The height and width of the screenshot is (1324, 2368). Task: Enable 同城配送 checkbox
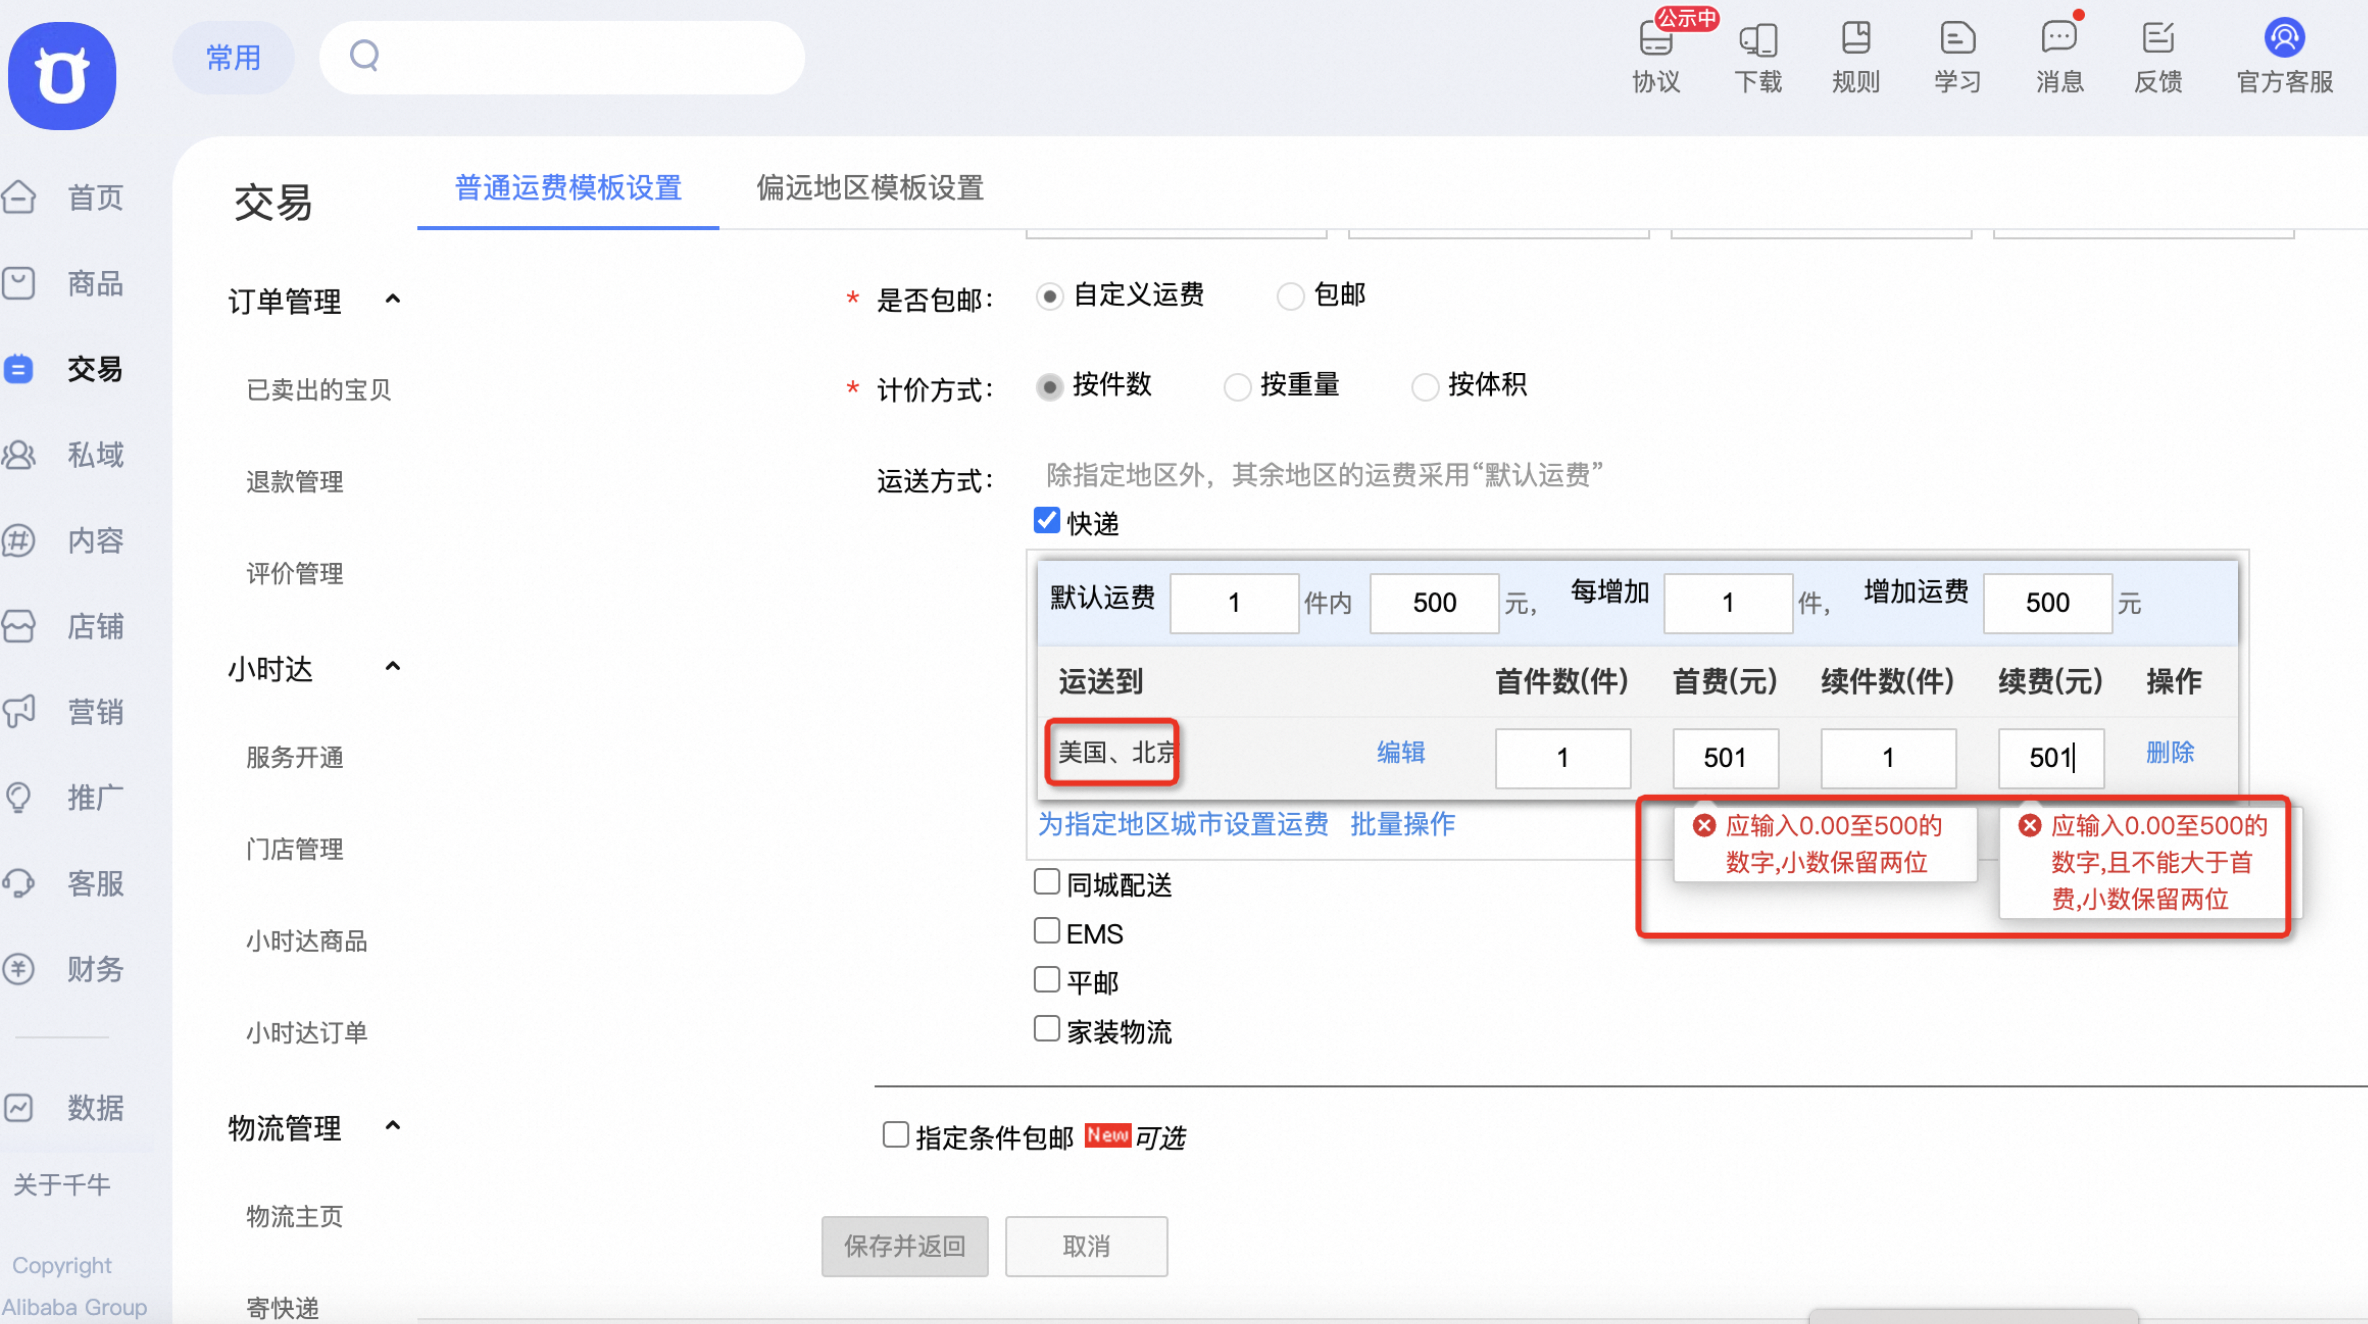click(x=1046, y=882)
